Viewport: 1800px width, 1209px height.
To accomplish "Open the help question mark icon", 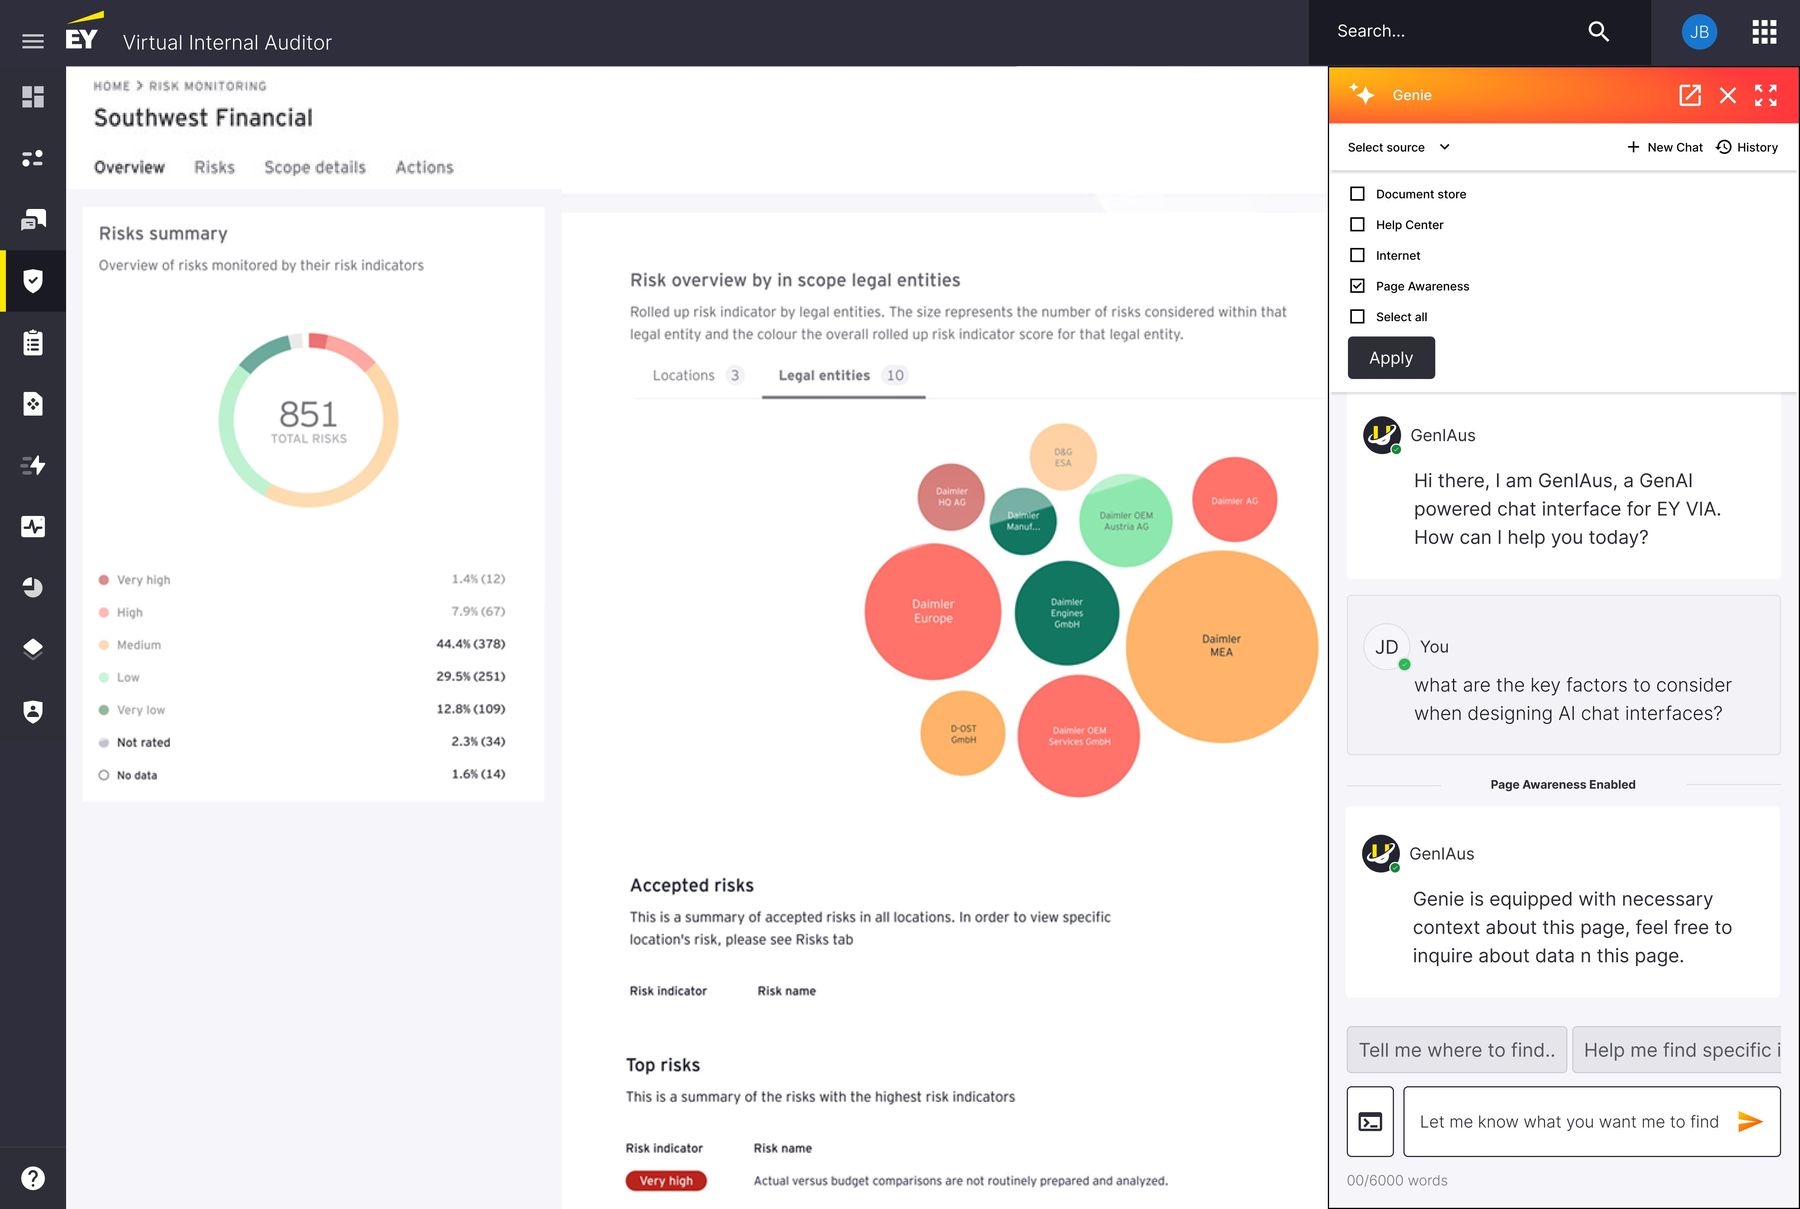I will click(x=33, y=1178).
